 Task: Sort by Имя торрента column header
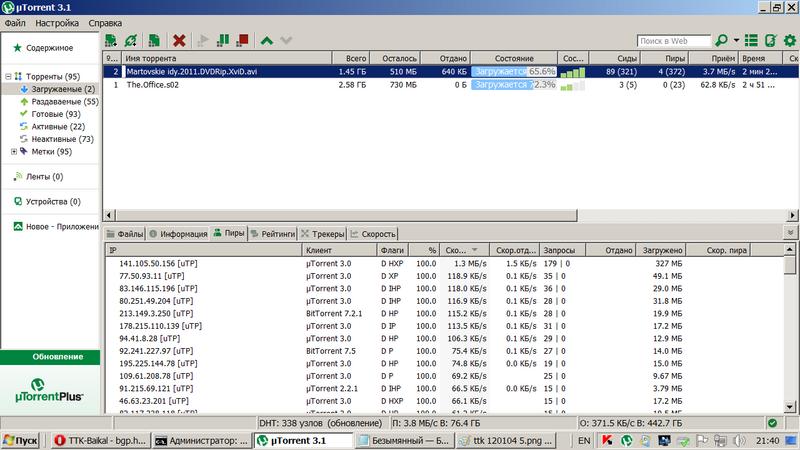point(227,58)
